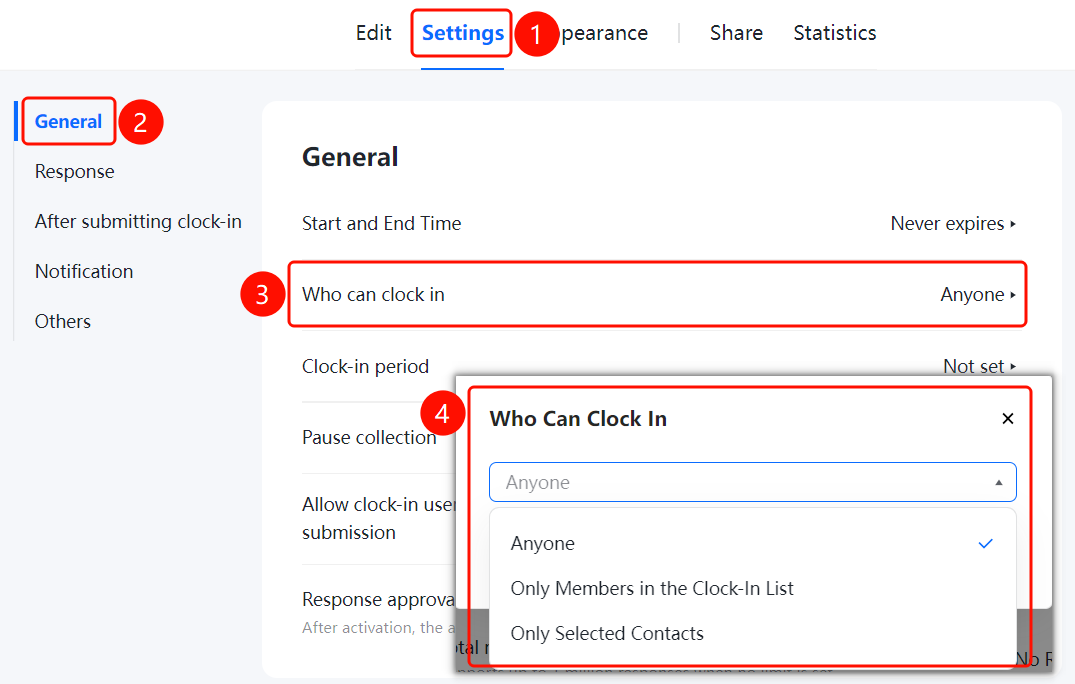The image size is (1075, 684).
Task: Click the dropdown caret arrow icon
Action: point(999,483)
